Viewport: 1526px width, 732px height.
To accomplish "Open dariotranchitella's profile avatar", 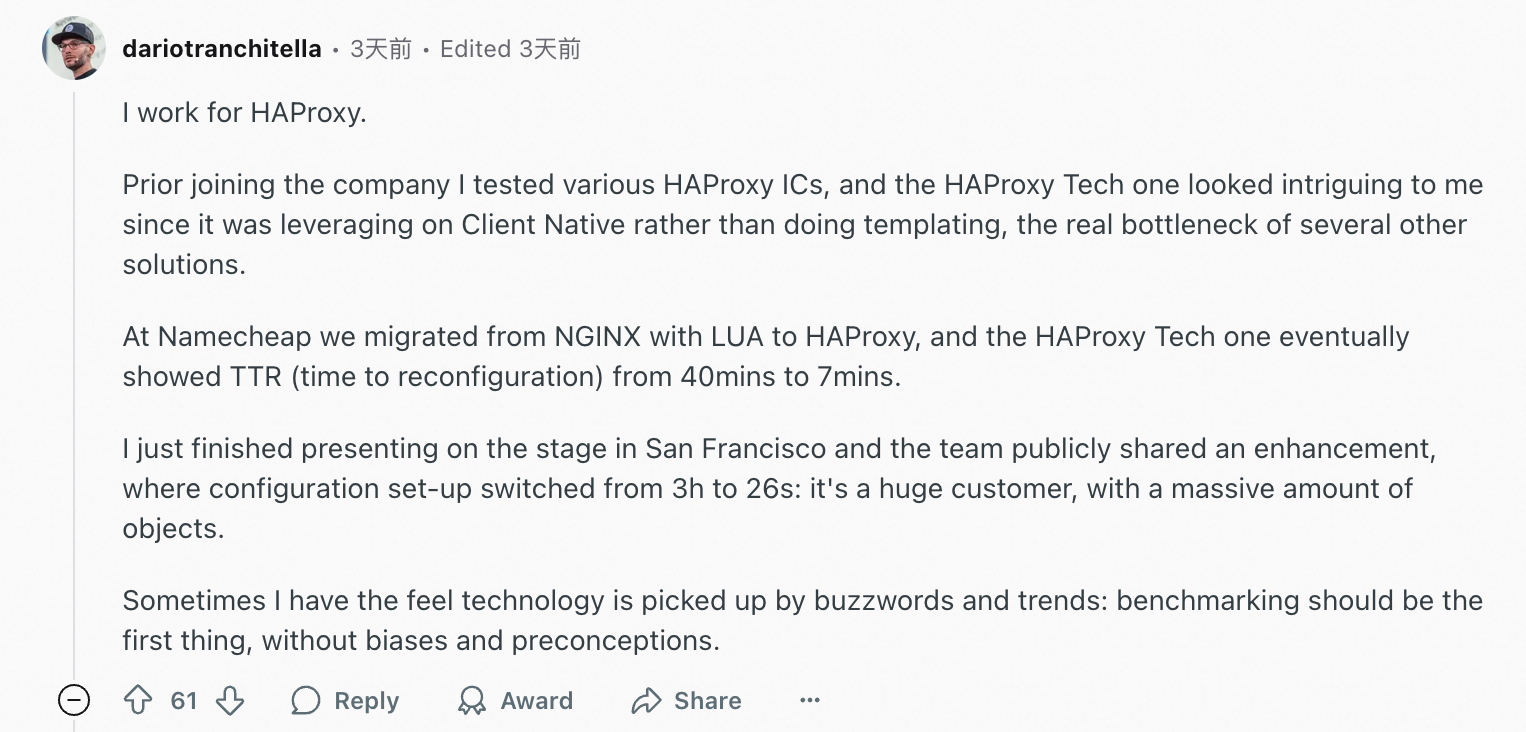I will coord(74,48).
